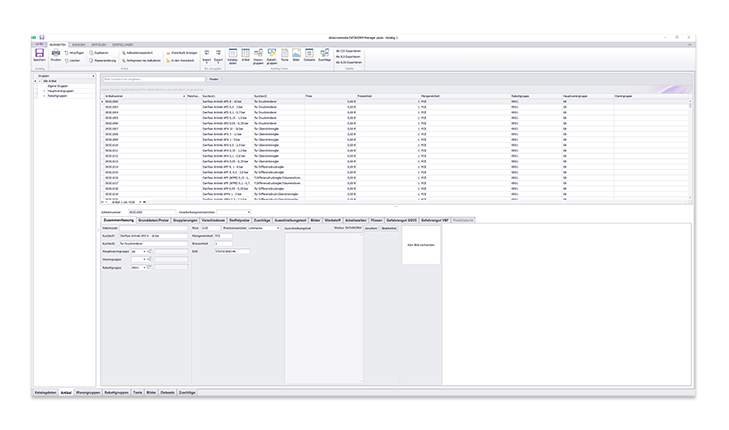Viewport: 729px width, 430px height.
Task: Expand the Hauptwarengruppen tree node
Action: pos(45,91)
